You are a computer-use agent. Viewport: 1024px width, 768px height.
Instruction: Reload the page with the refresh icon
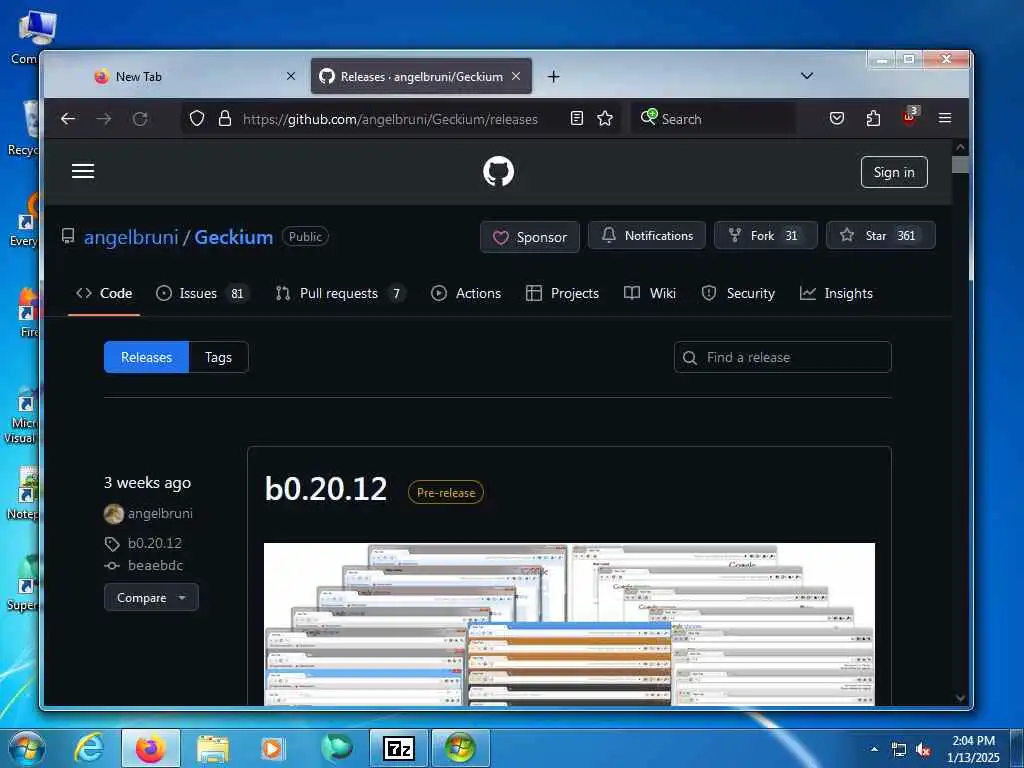tap(140, 119)
